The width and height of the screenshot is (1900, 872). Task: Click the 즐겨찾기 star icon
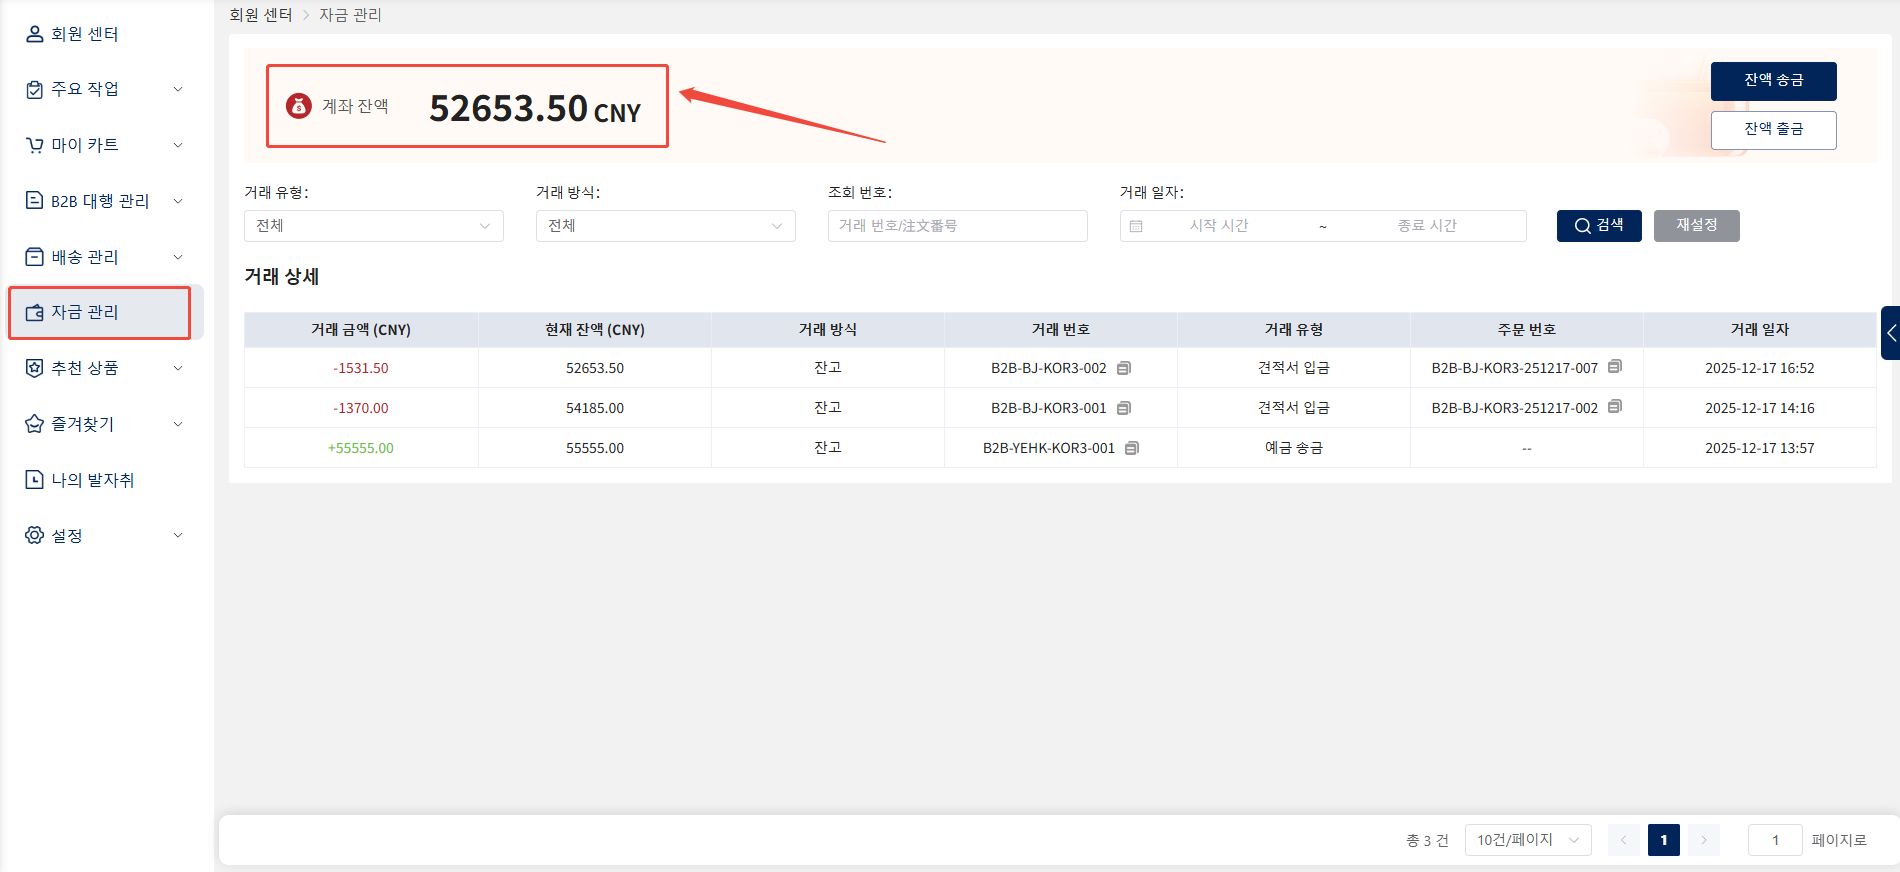click(34, 423)
